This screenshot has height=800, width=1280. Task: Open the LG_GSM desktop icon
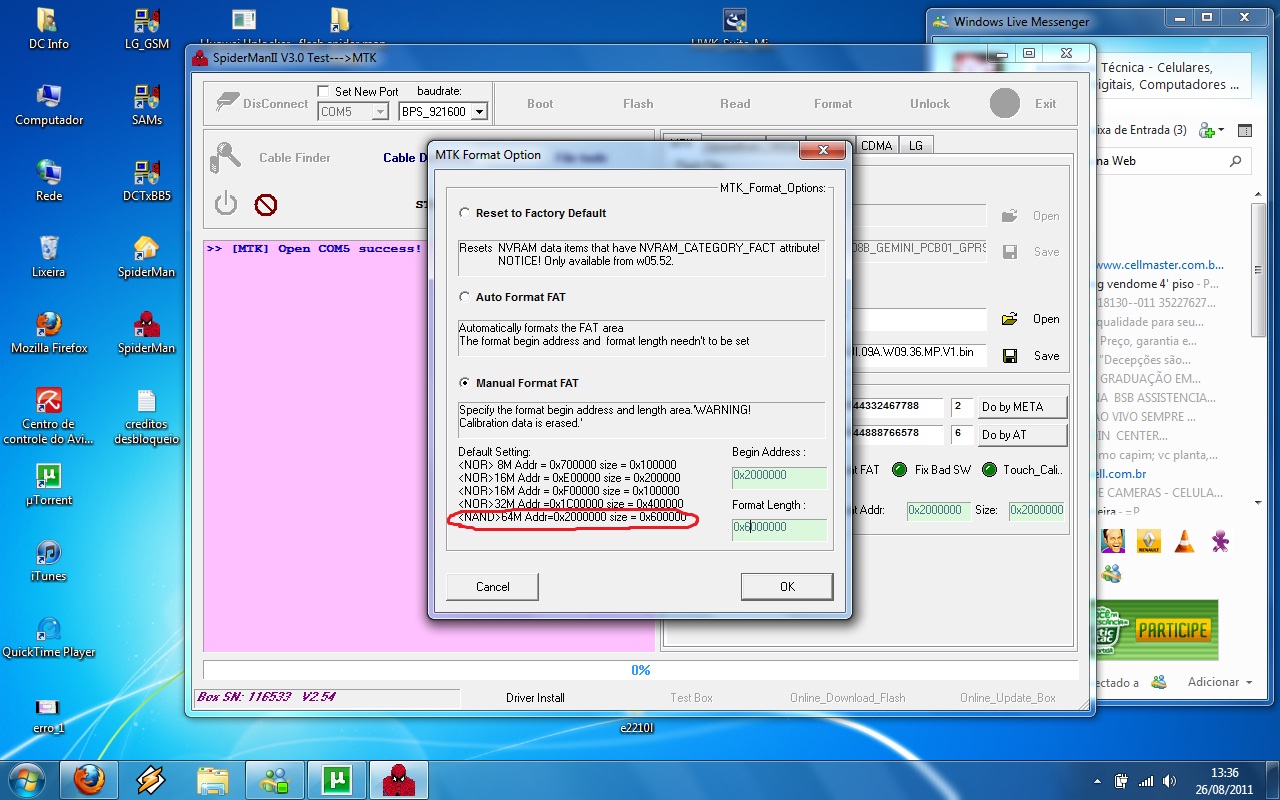pos(147,30)
